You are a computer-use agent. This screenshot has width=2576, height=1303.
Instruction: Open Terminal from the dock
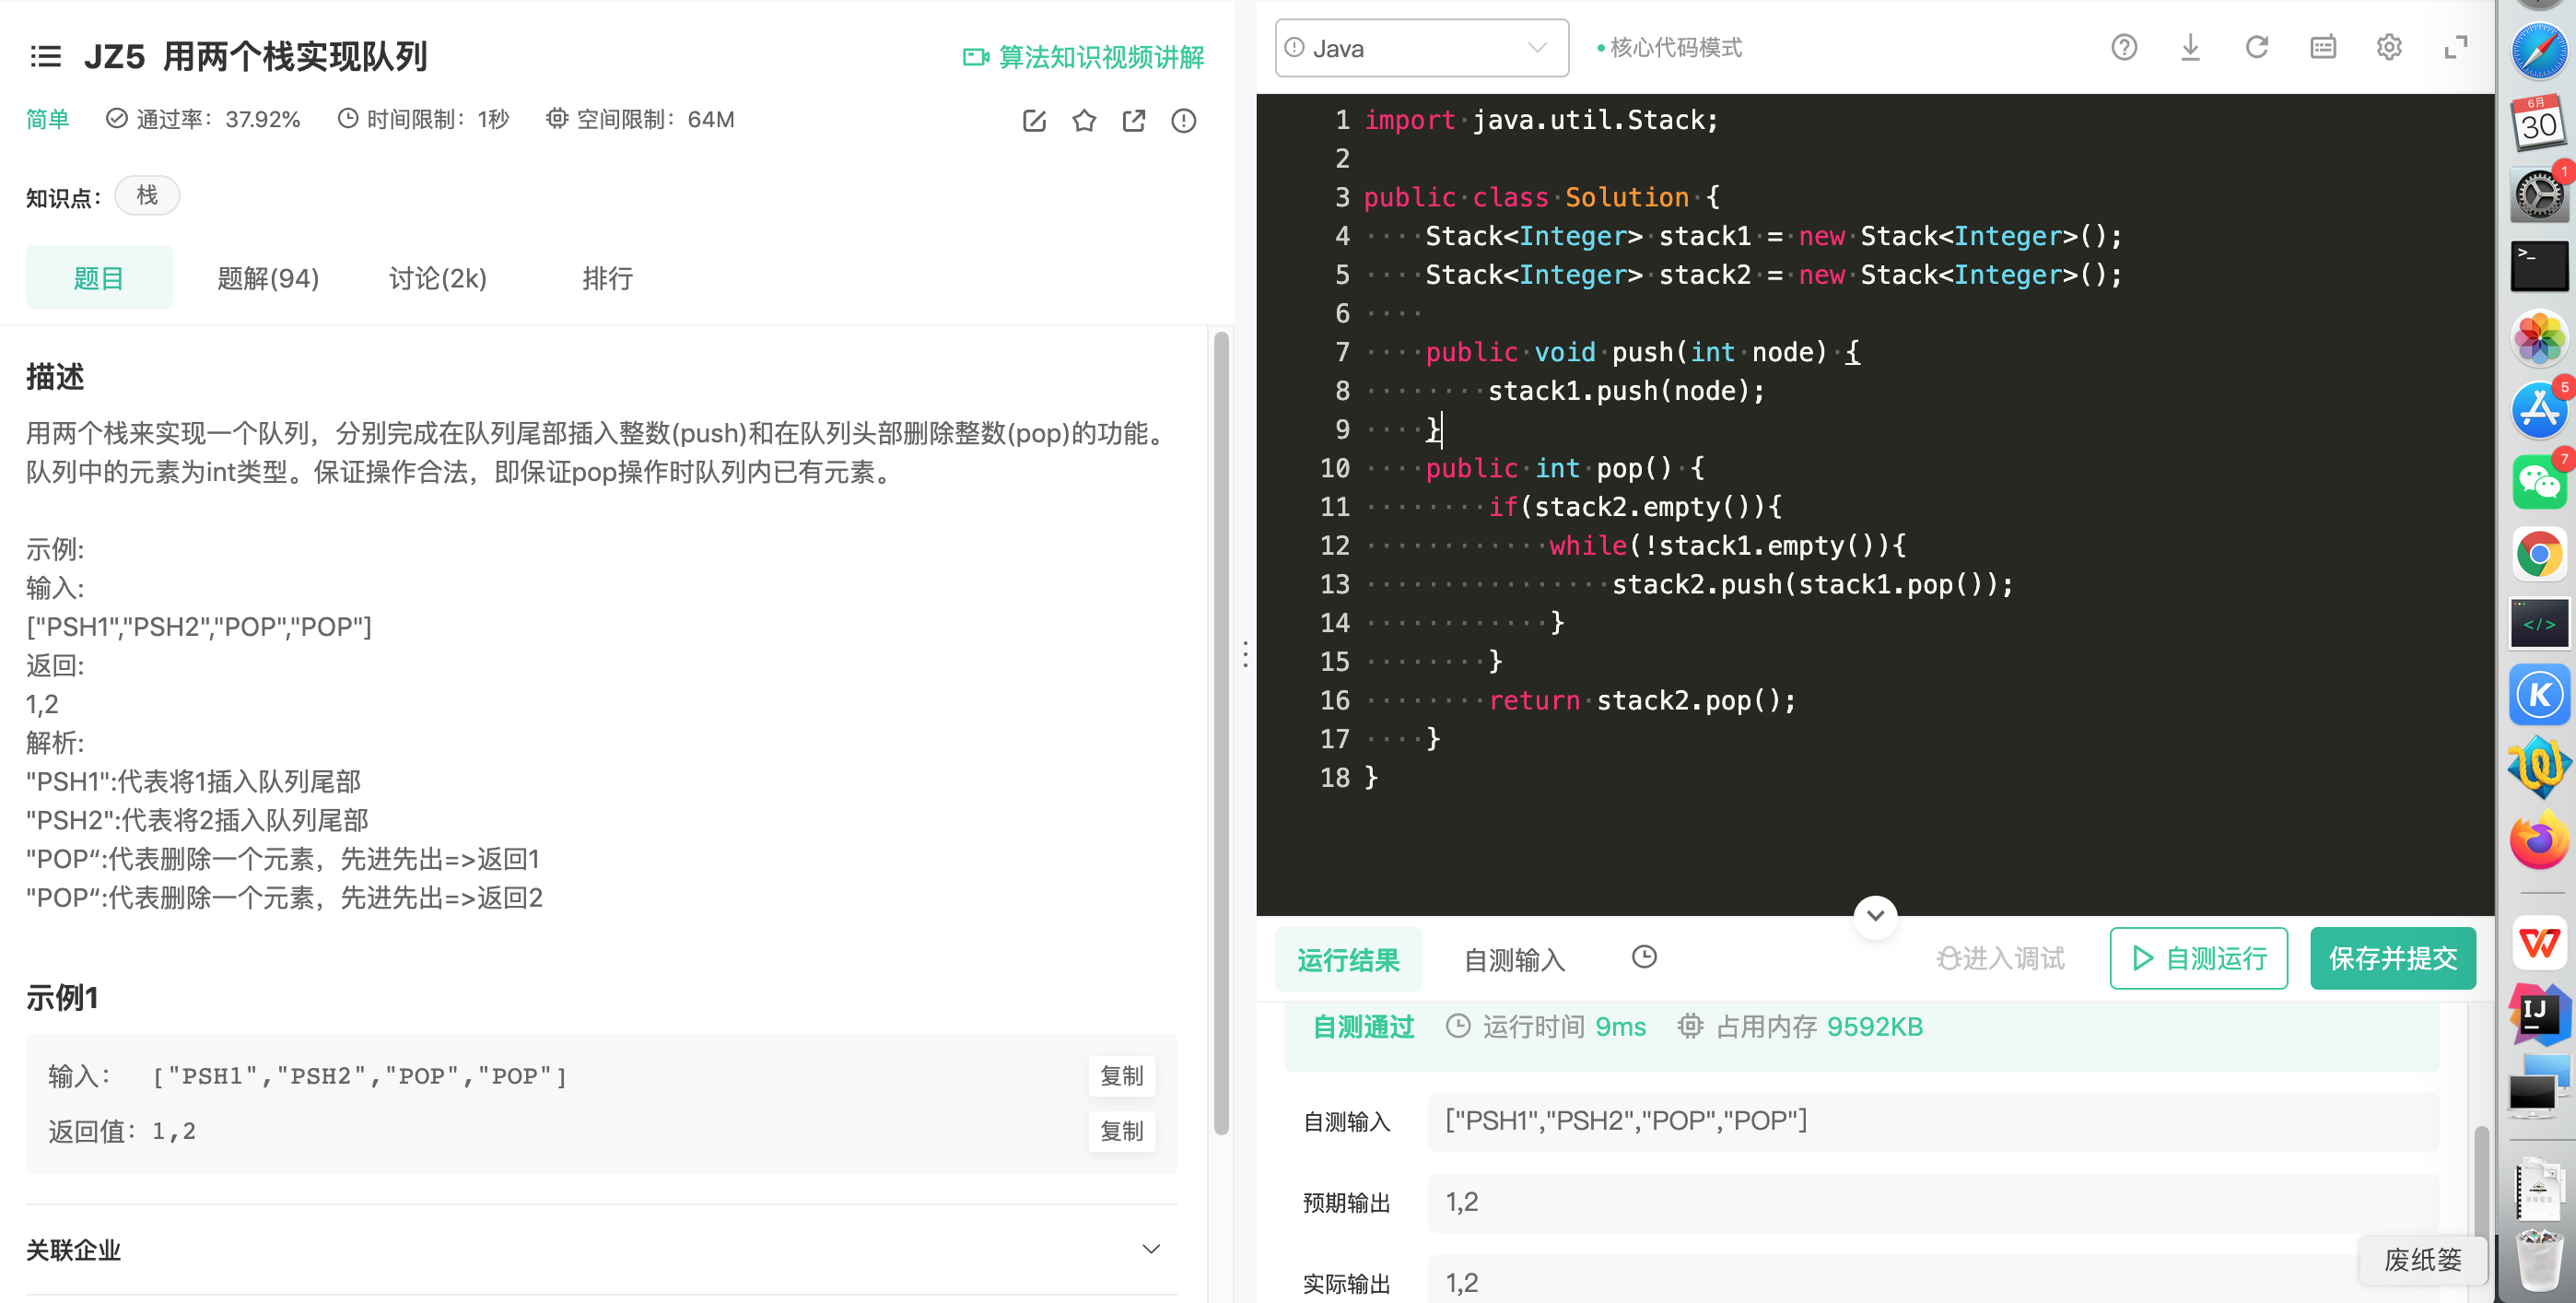pos(2539,265)
